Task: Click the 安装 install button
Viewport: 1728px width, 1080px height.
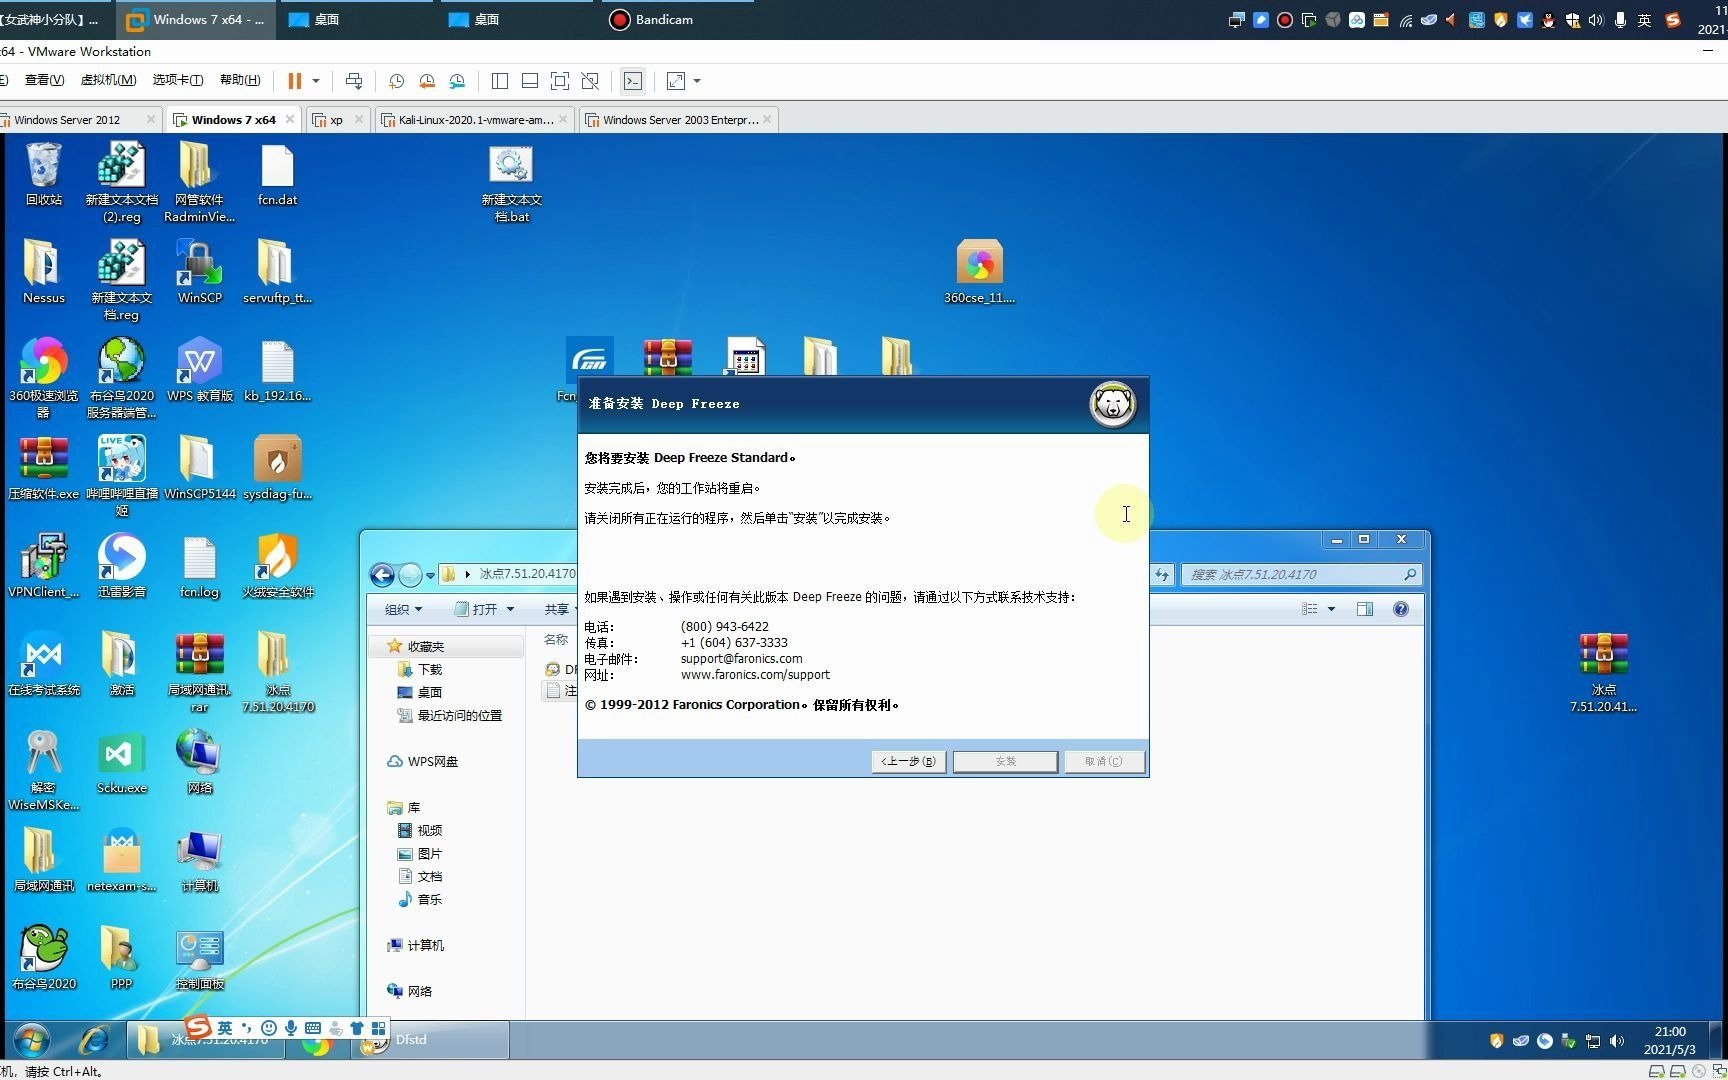Action: tap(1005, 762)
